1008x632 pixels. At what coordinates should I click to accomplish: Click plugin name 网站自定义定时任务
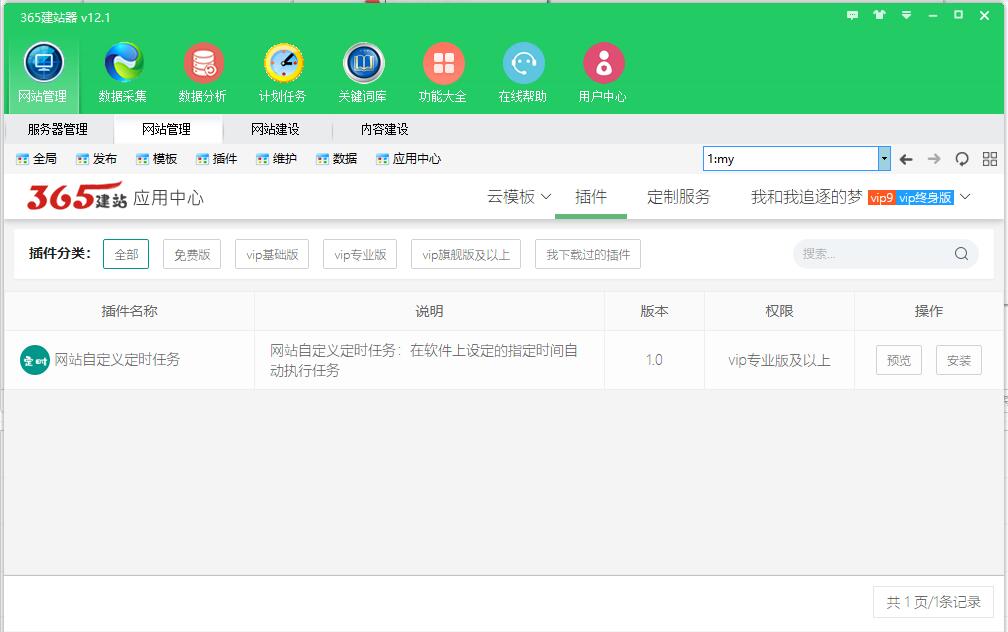117,359
